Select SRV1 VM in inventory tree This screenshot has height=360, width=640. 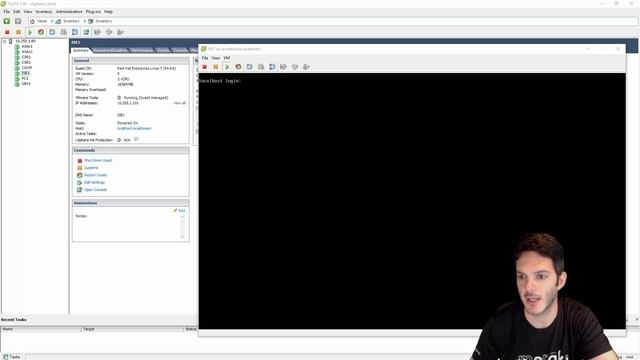point(26,84)
